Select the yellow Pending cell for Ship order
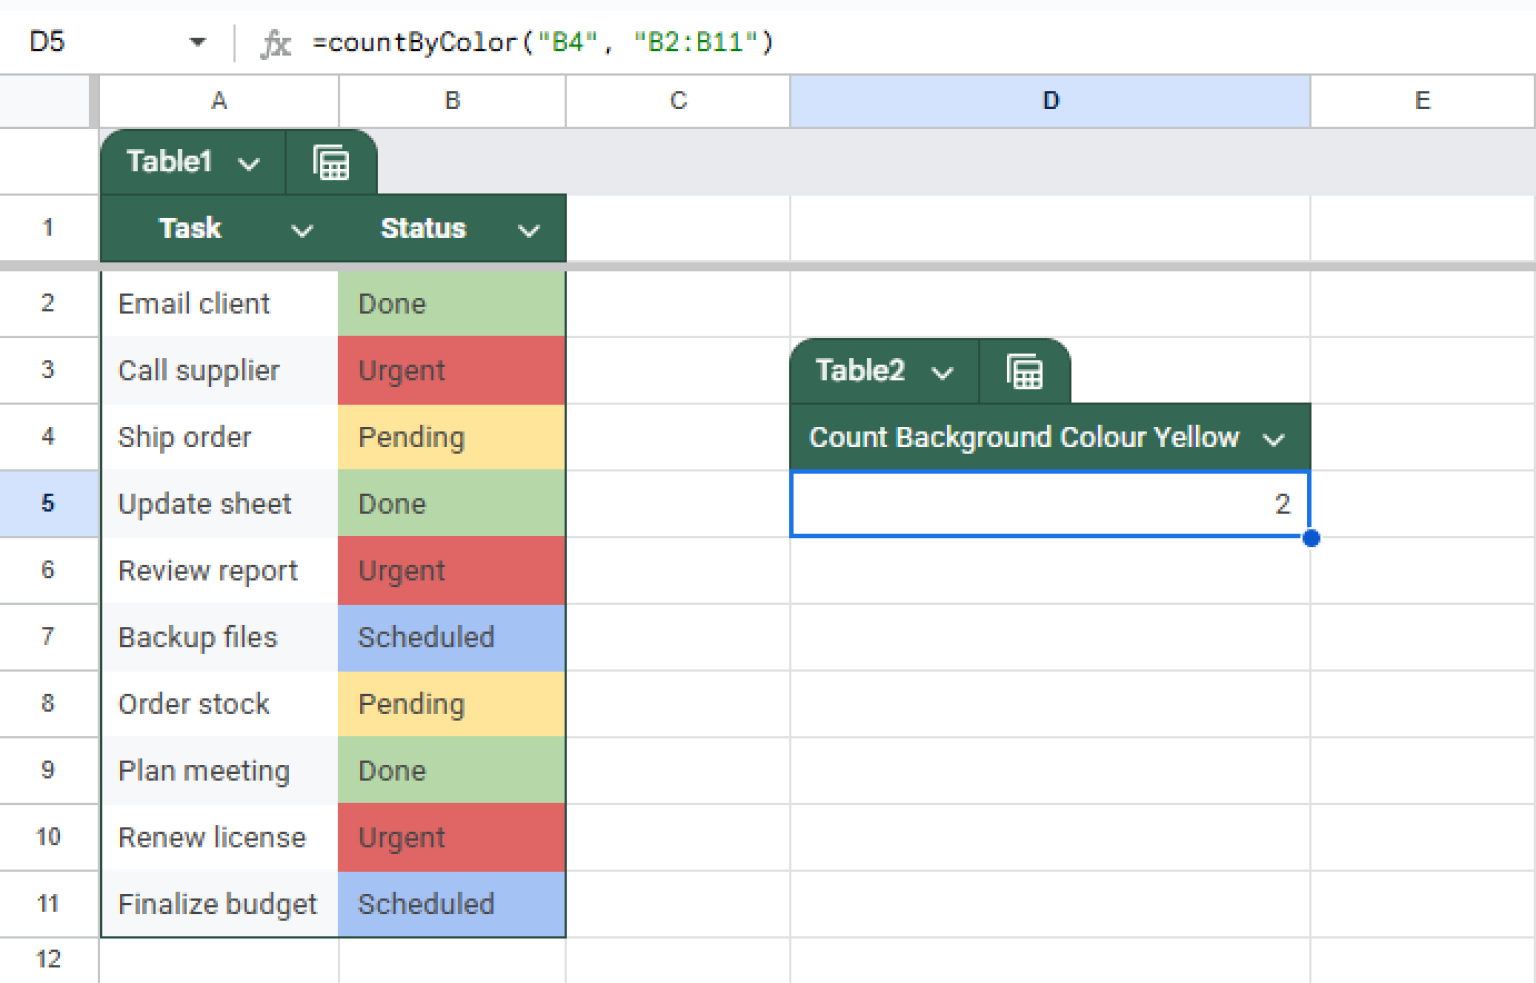The height and width of the screenshot is (983, 1536). pyautogui.click(x=451, y=437)
